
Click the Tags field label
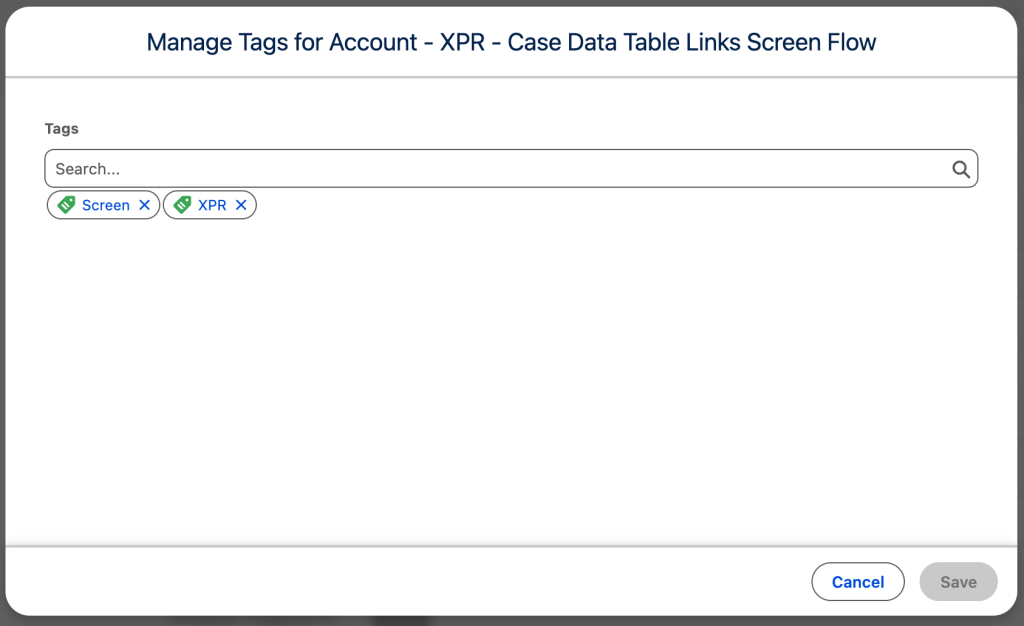(61, 129)
